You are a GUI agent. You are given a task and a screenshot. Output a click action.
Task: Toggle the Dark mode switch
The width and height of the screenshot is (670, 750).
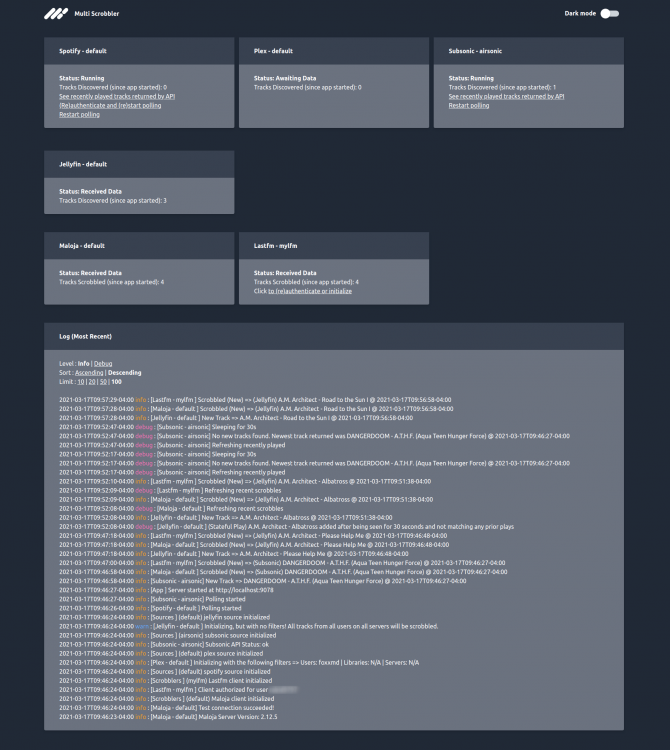coord(610,13)
